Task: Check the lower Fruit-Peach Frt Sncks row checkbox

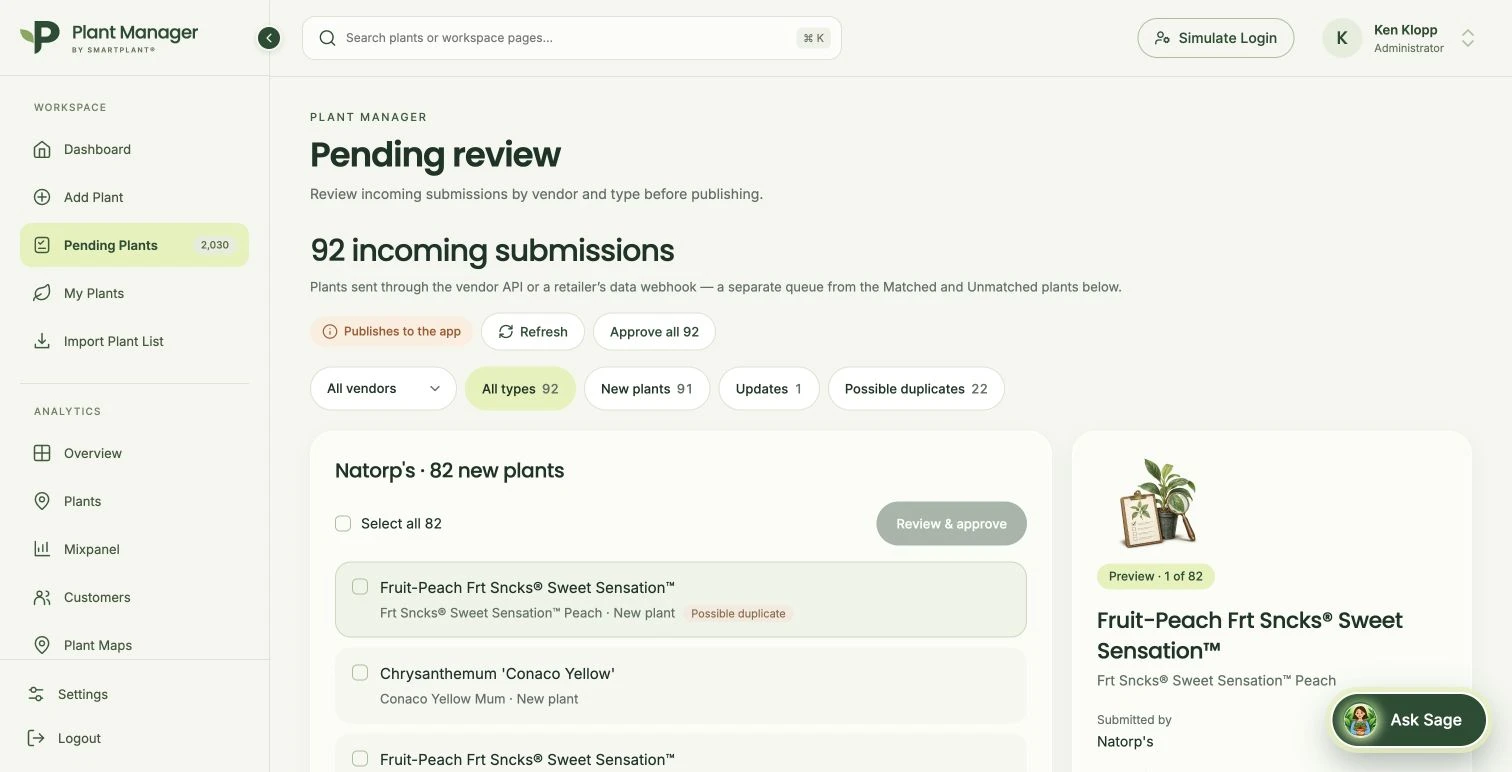Action: coord(360,759)
